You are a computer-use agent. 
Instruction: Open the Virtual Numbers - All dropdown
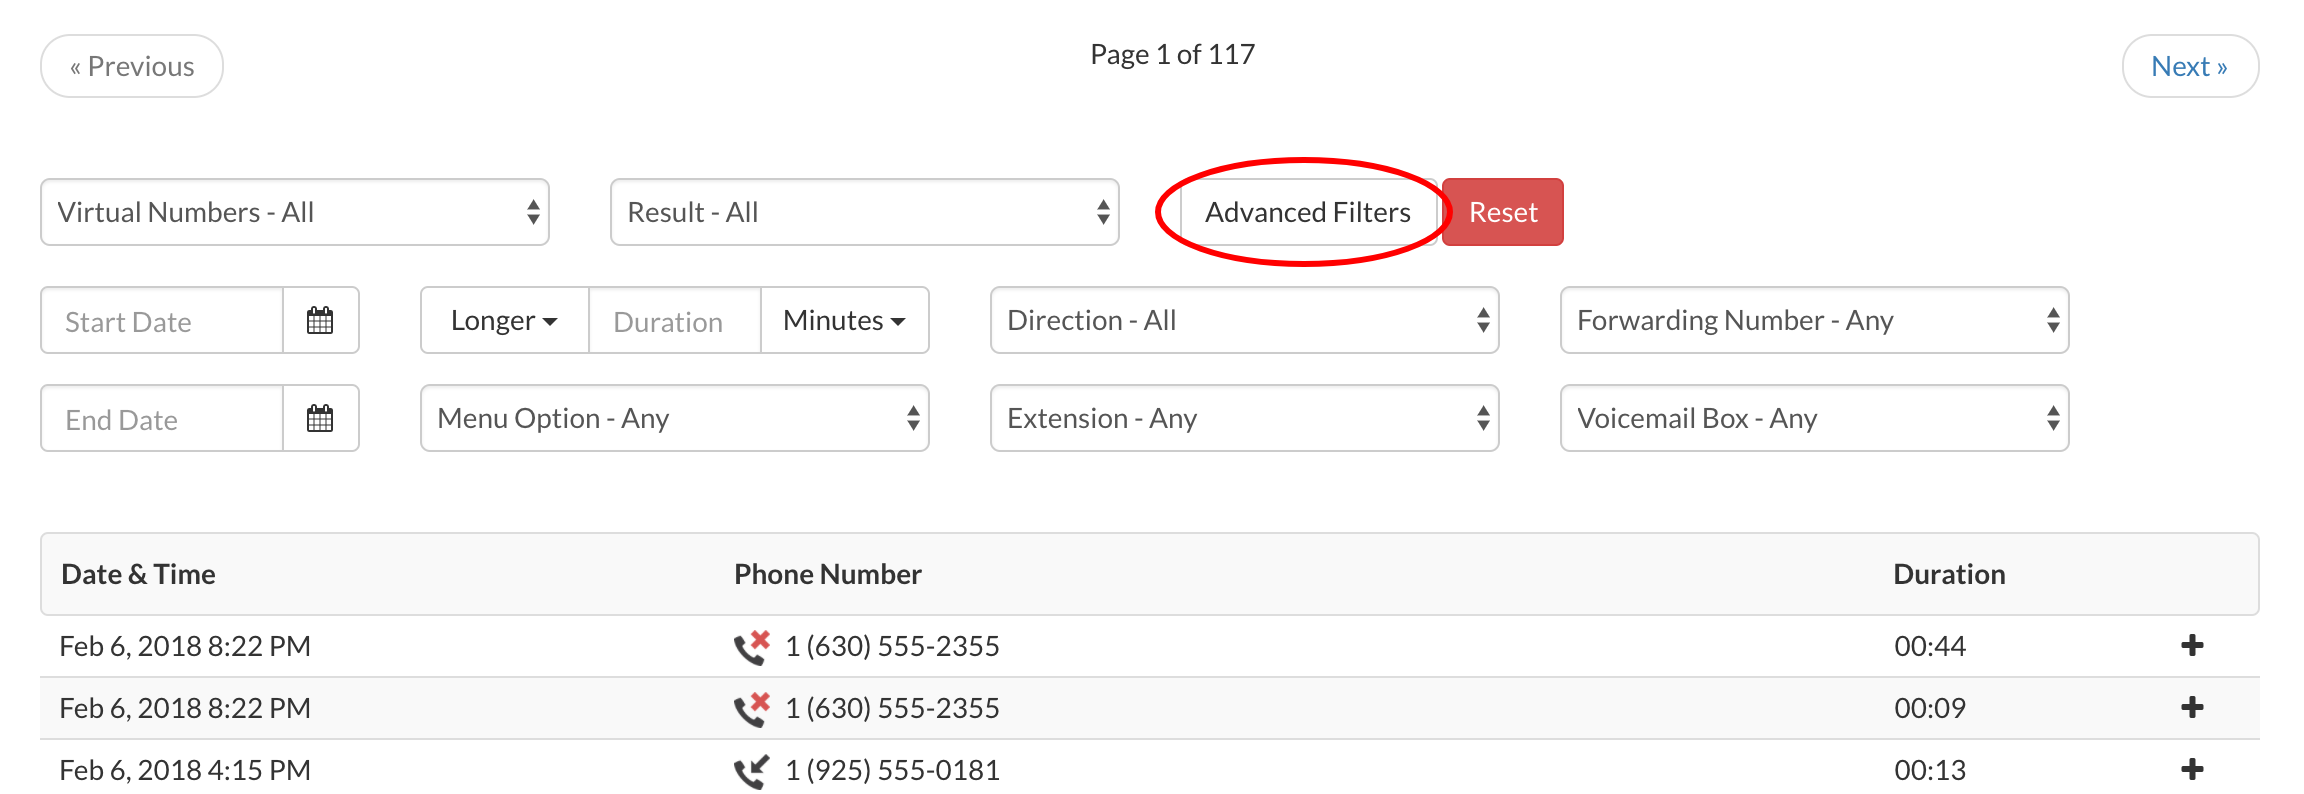(x=295, y=212)
